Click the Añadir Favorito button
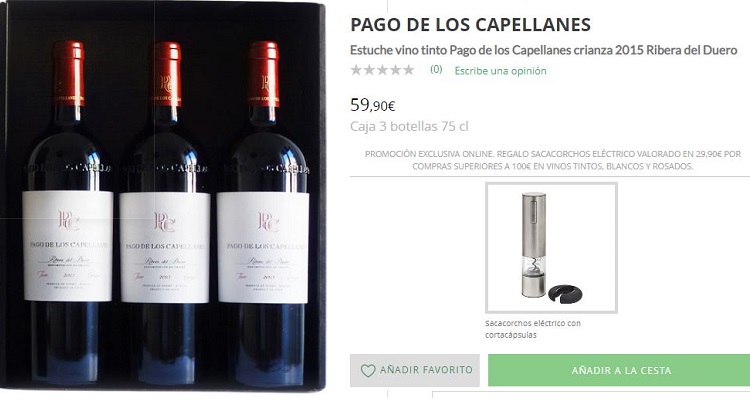750x400 pixels. (x=415, y=370)
